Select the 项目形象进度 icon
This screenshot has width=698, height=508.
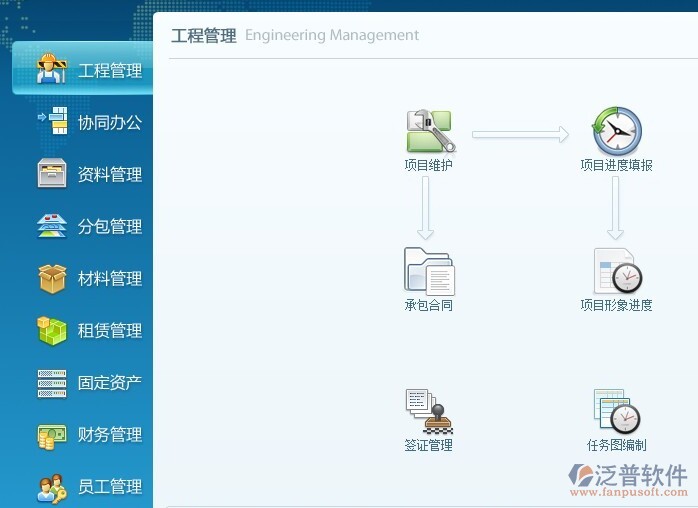pyautogui.click(x=616, y=271)
